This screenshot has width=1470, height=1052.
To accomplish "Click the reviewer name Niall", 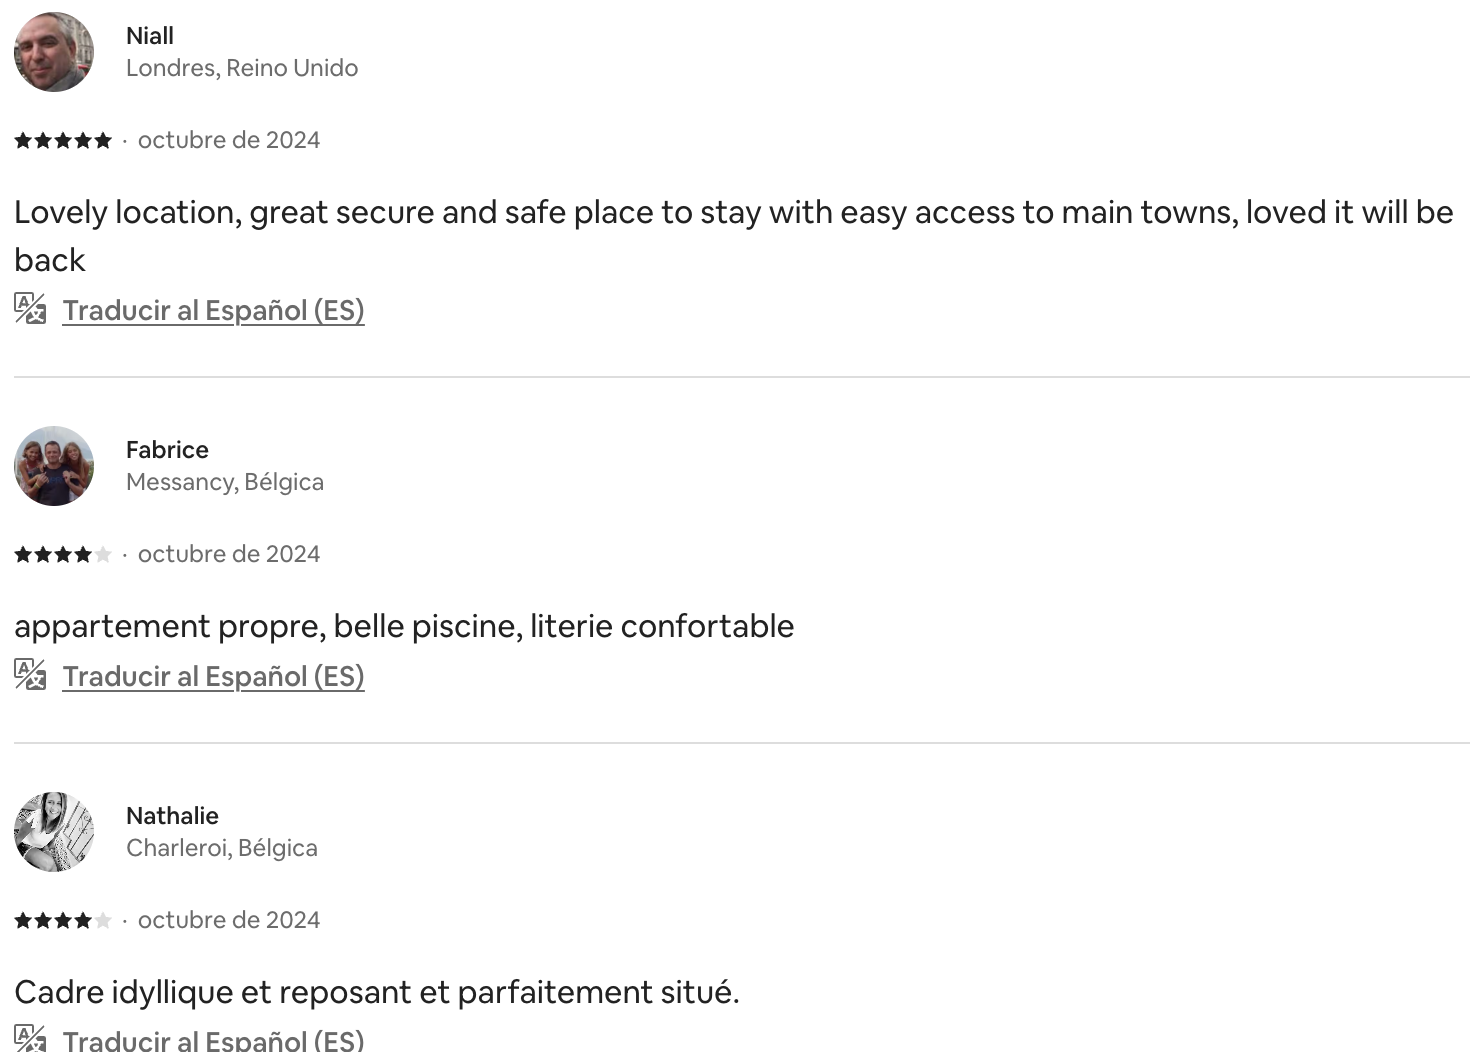I will tap(150, 36).
